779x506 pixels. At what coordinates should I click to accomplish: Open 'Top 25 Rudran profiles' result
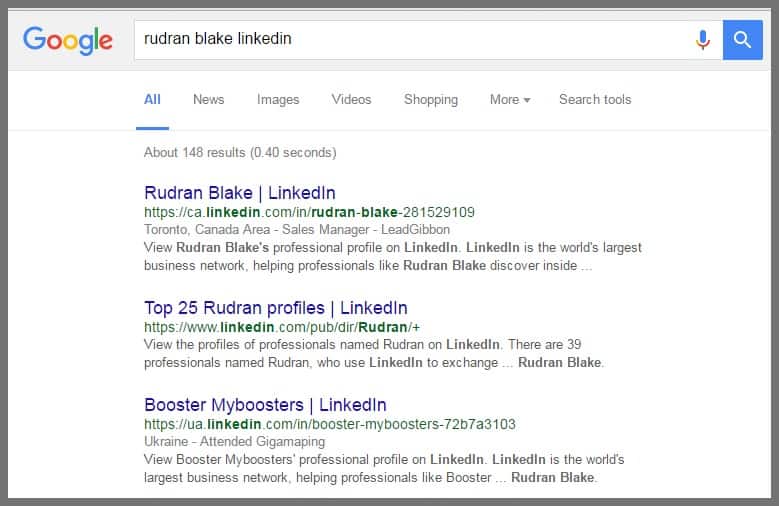[x=275, y=308]
